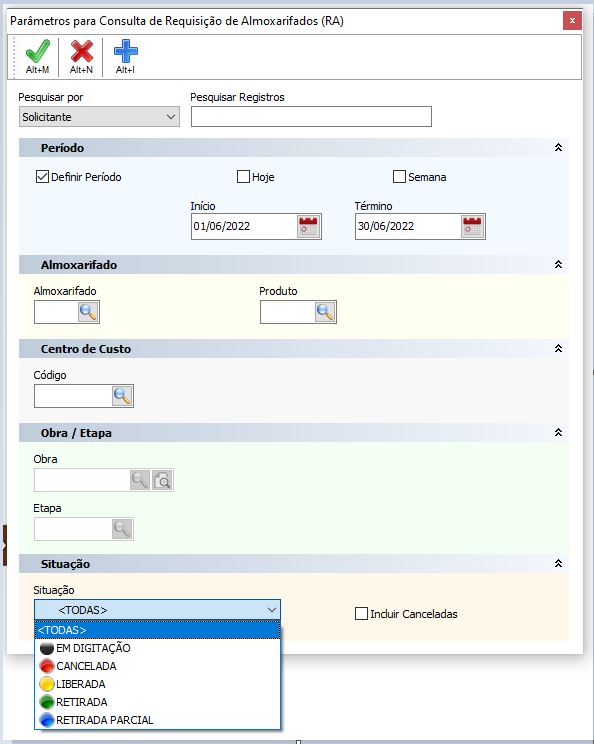Tick Incluir Canceladas checkbox

(361, 614)
